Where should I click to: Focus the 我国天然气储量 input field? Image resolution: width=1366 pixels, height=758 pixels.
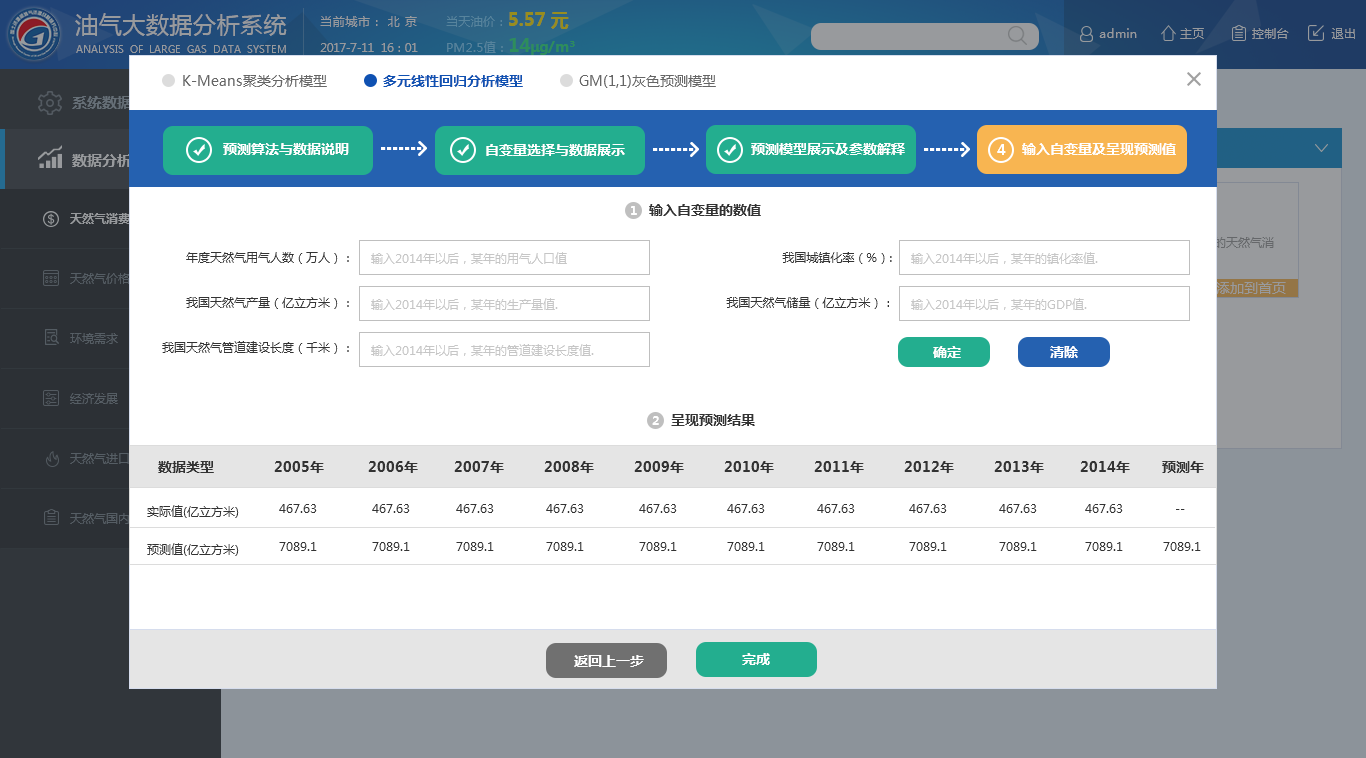[1044, 303]
